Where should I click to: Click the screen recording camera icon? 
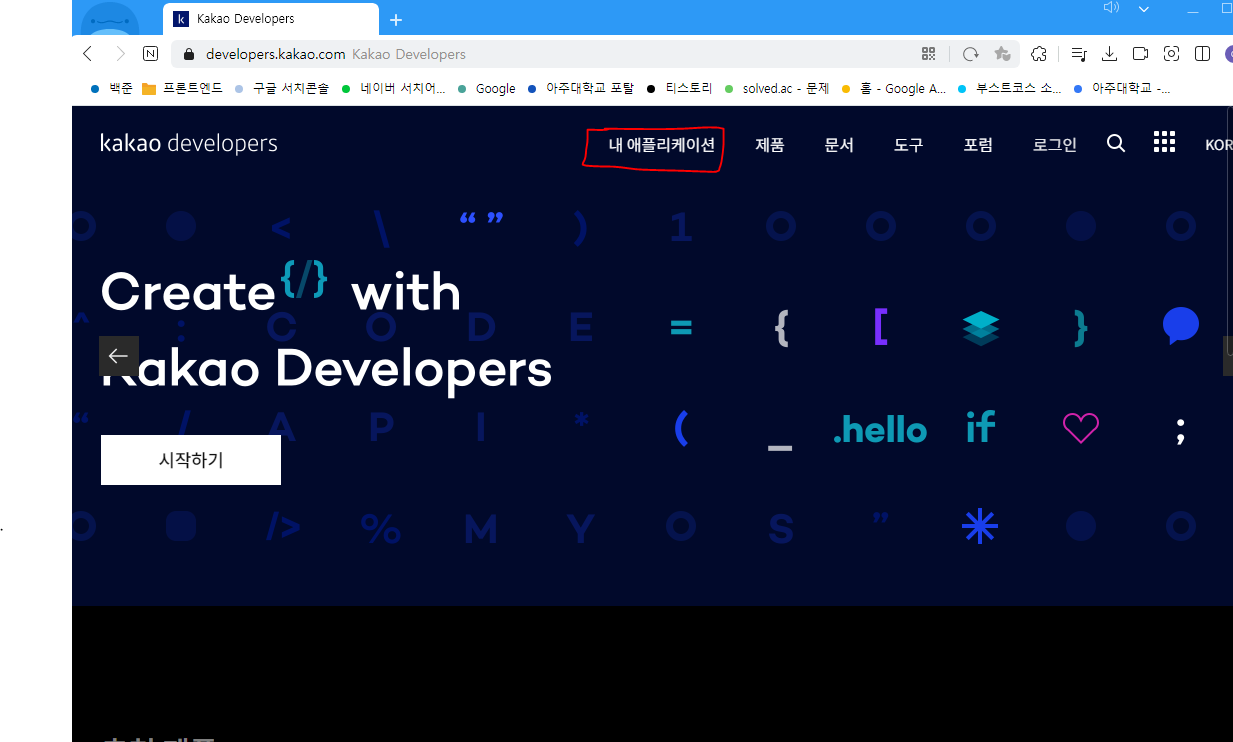[x=1140, y=54]
